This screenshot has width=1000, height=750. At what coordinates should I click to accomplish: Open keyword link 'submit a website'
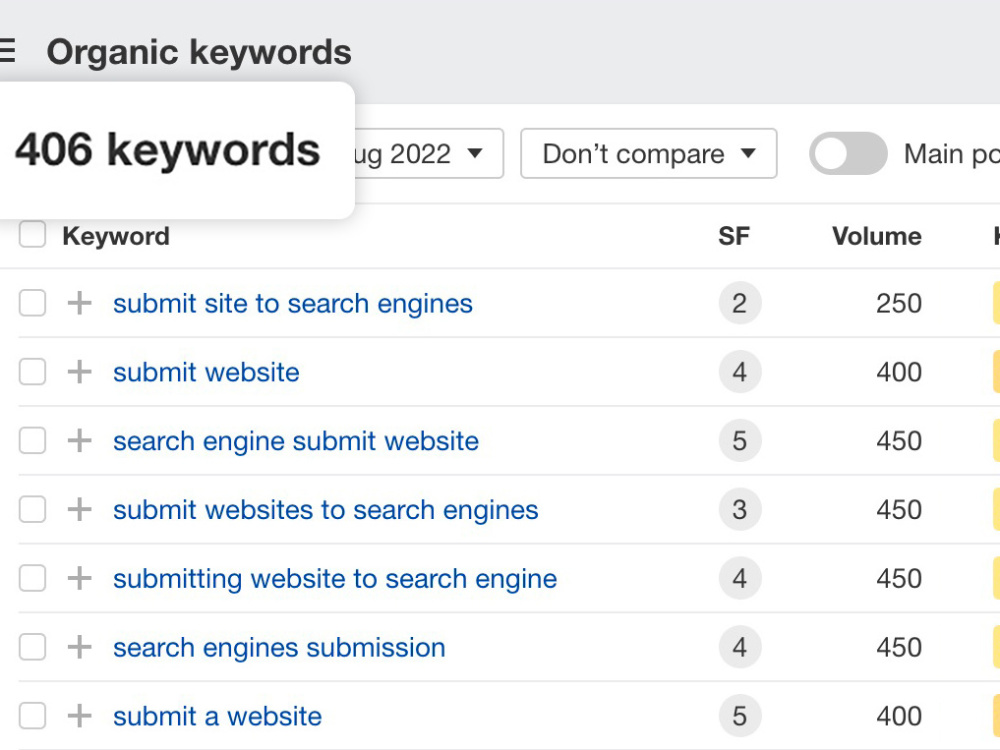tap(217, 717)
